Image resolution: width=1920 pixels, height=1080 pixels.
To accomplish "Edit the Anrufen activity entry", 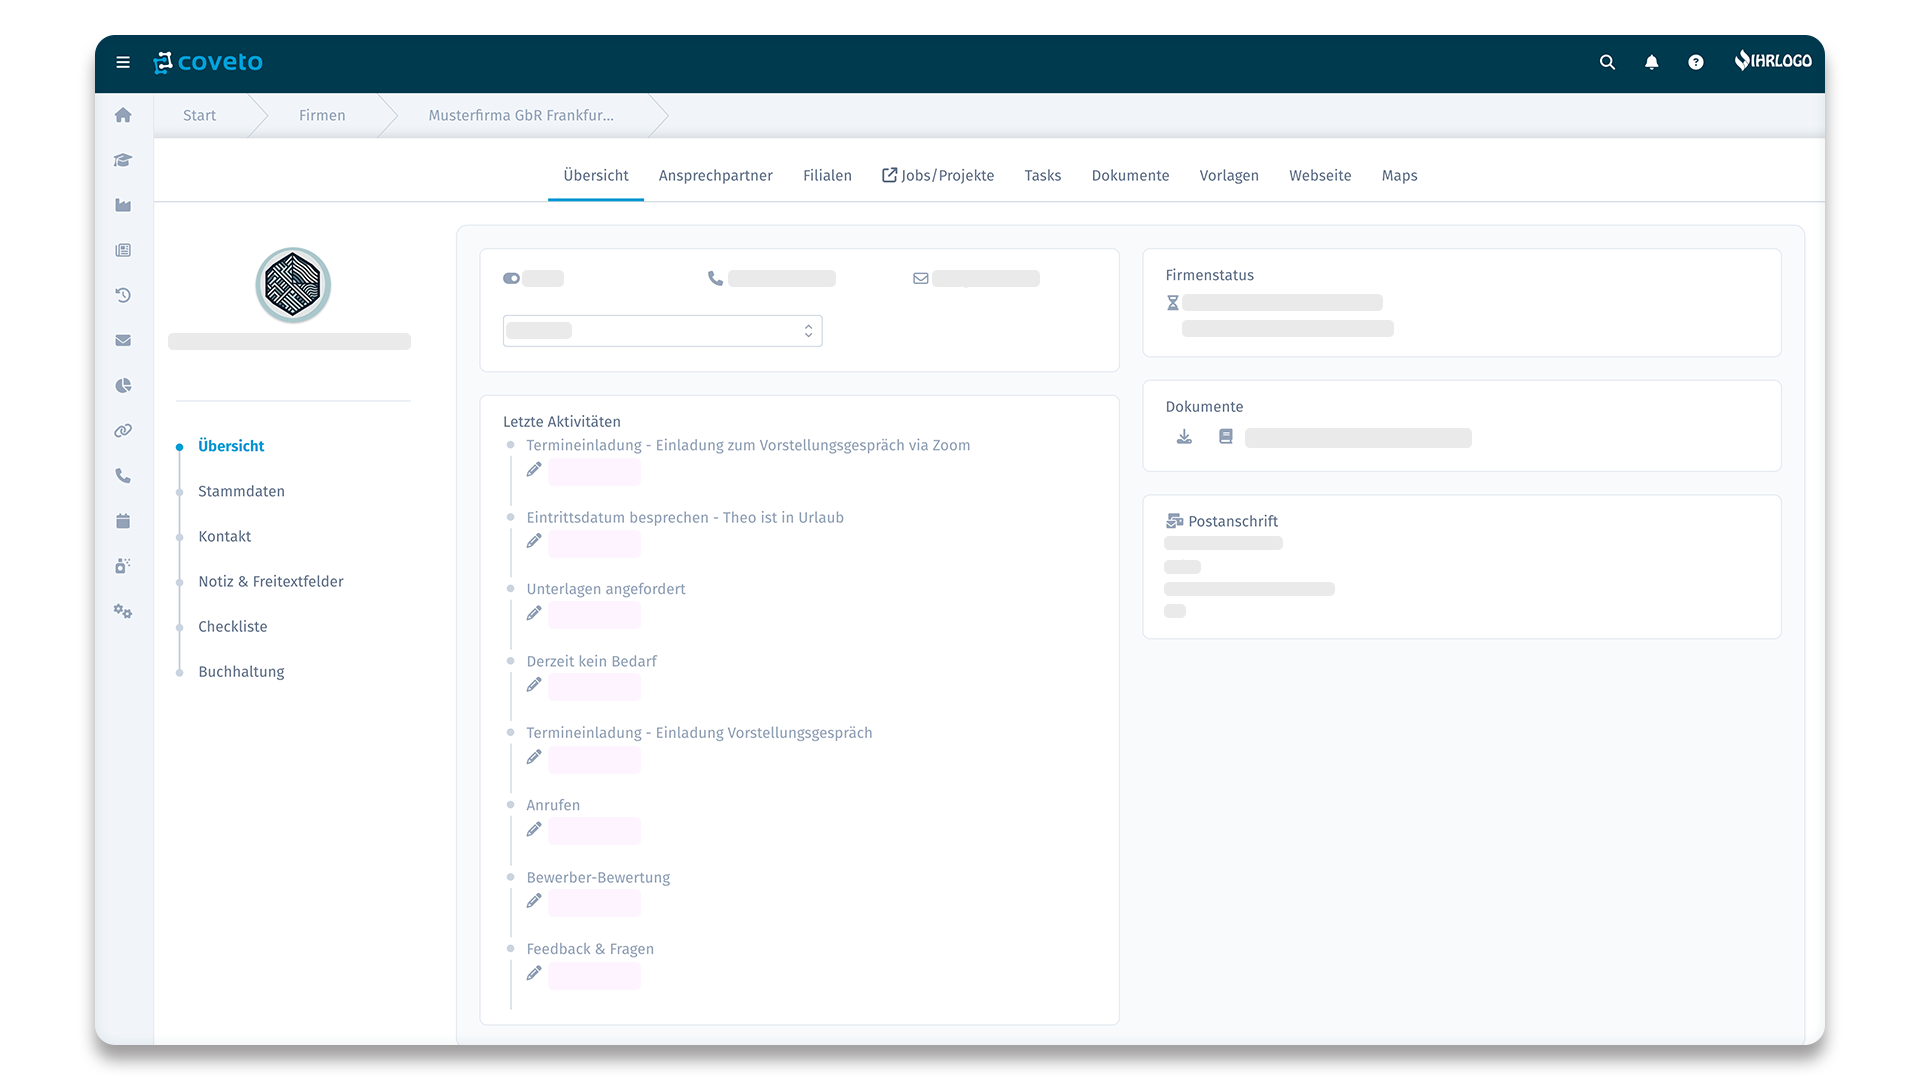I will (534, 829).
